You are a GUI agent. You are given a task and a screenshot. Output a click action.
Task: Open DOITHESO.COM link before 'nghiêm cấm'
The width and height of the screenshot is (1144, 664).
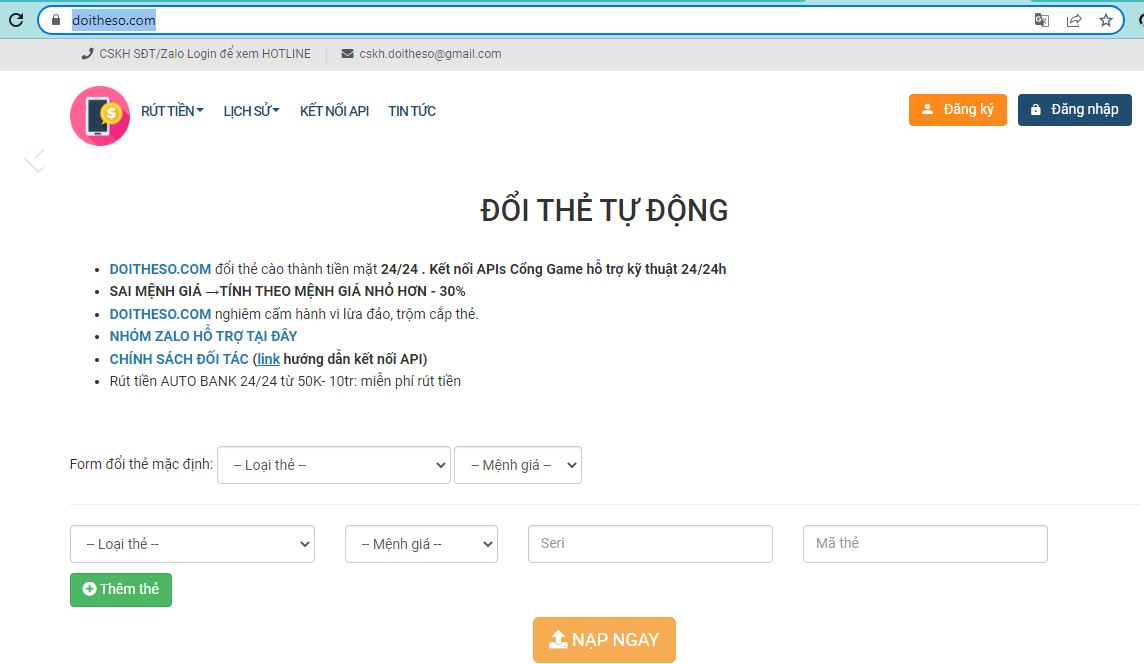160,314
